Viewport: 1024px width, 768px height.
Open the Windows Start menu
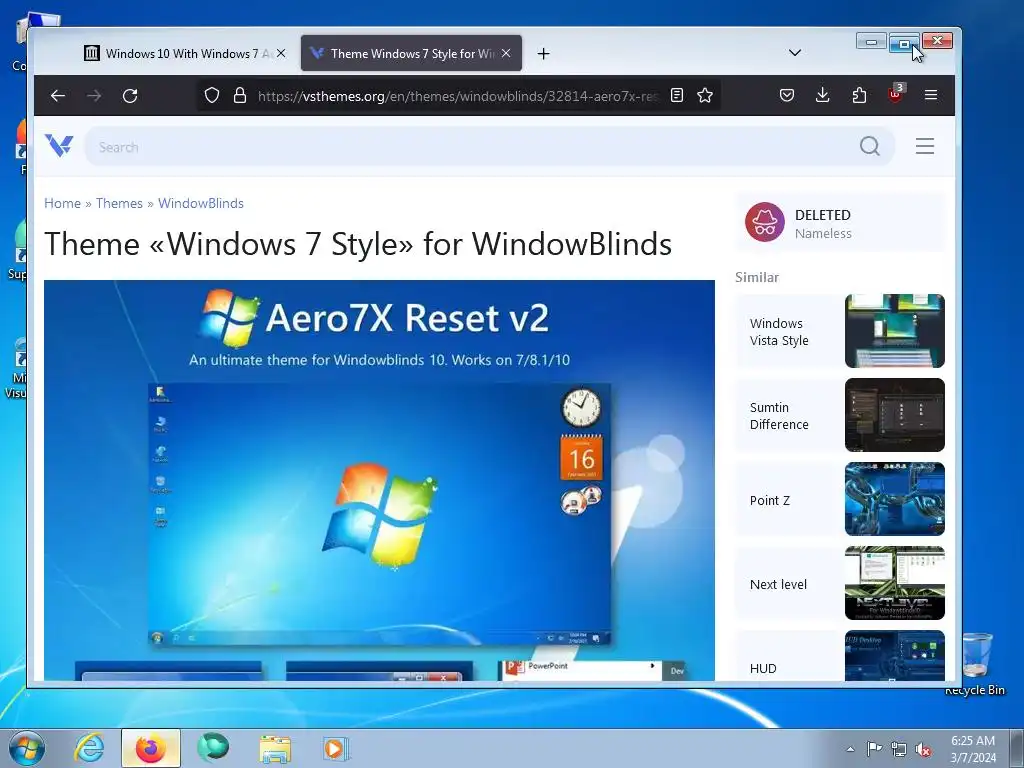coord(26,748)
